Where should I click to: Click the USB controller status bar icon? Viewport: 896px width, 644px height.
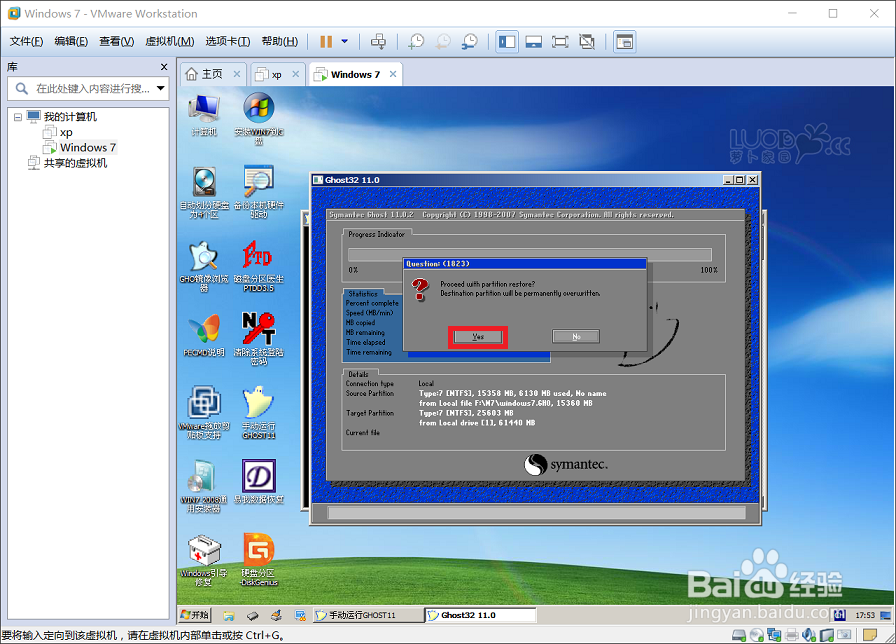827,635
